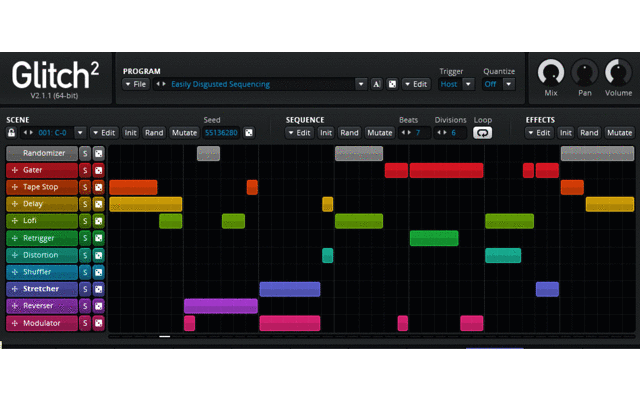This screenshot has width=640, height=400.
Task: Click the Pan knob
Action: point(584,73)
